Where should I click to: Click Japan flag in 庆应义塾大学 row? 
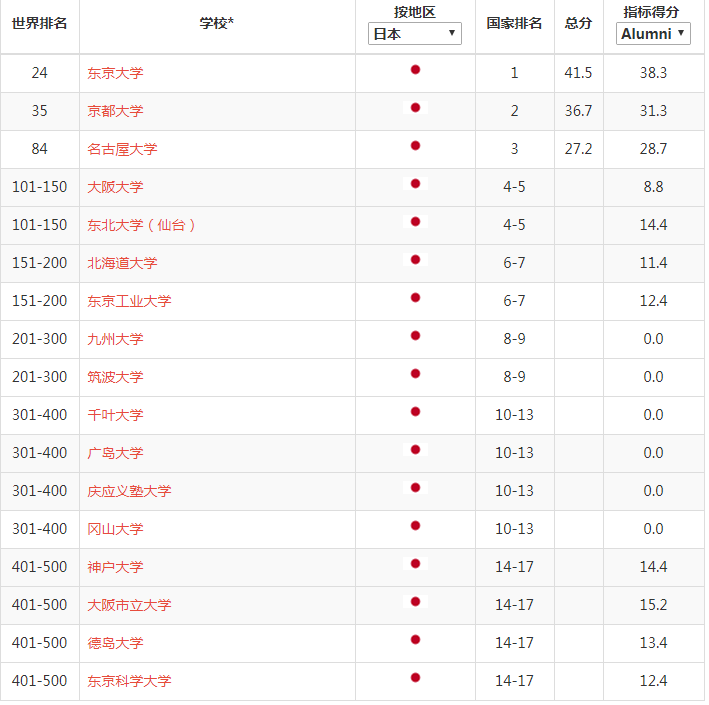click(415, 487)
